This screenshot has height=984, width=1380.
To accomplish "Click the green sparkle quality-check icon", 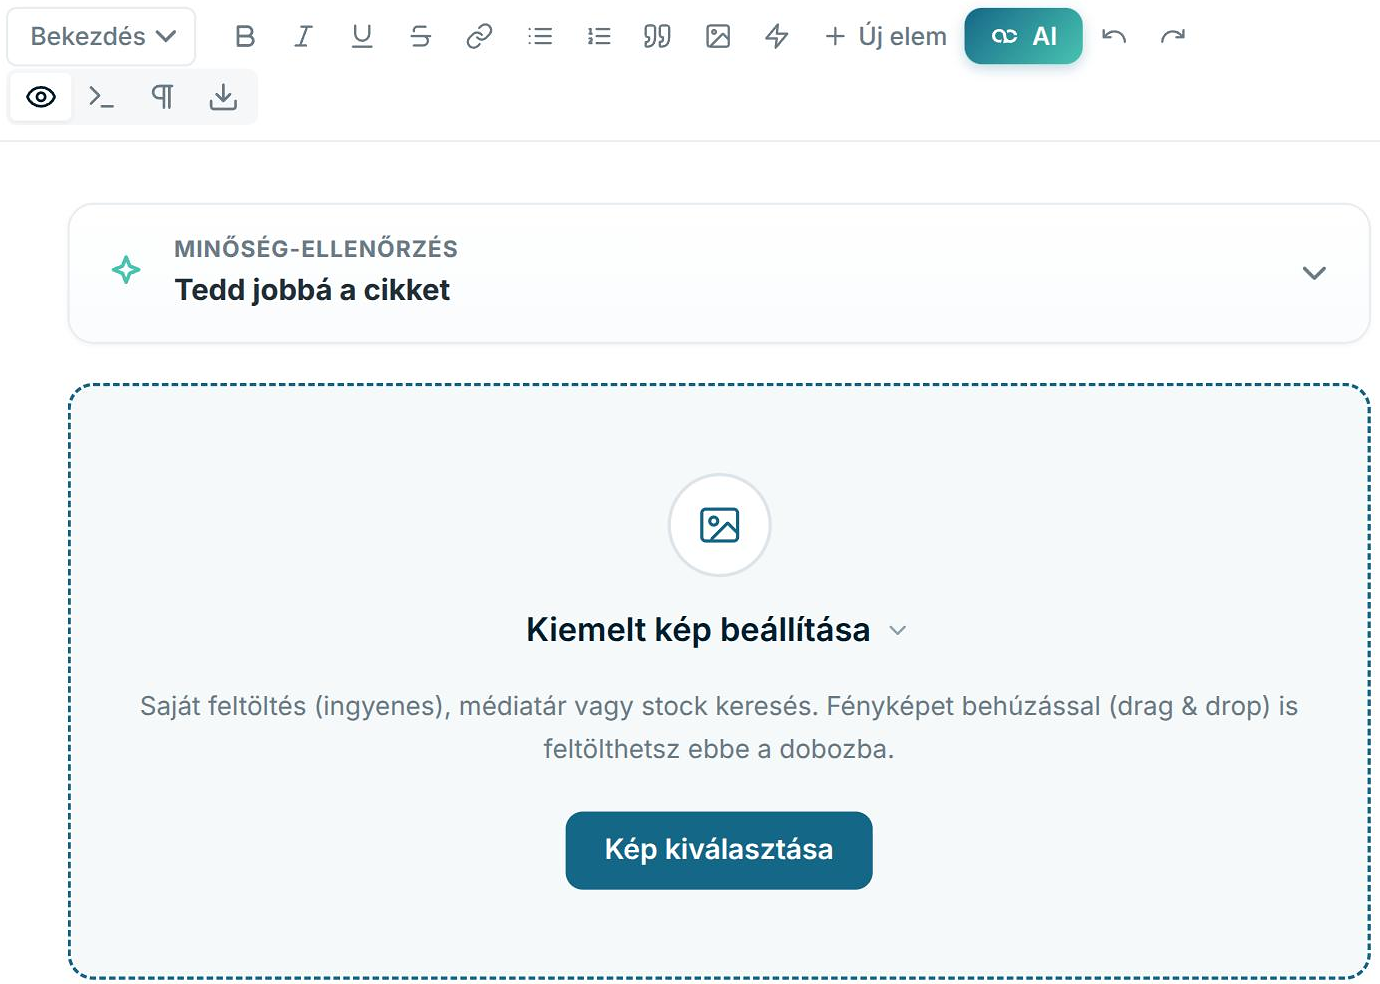I will [126, 270].
